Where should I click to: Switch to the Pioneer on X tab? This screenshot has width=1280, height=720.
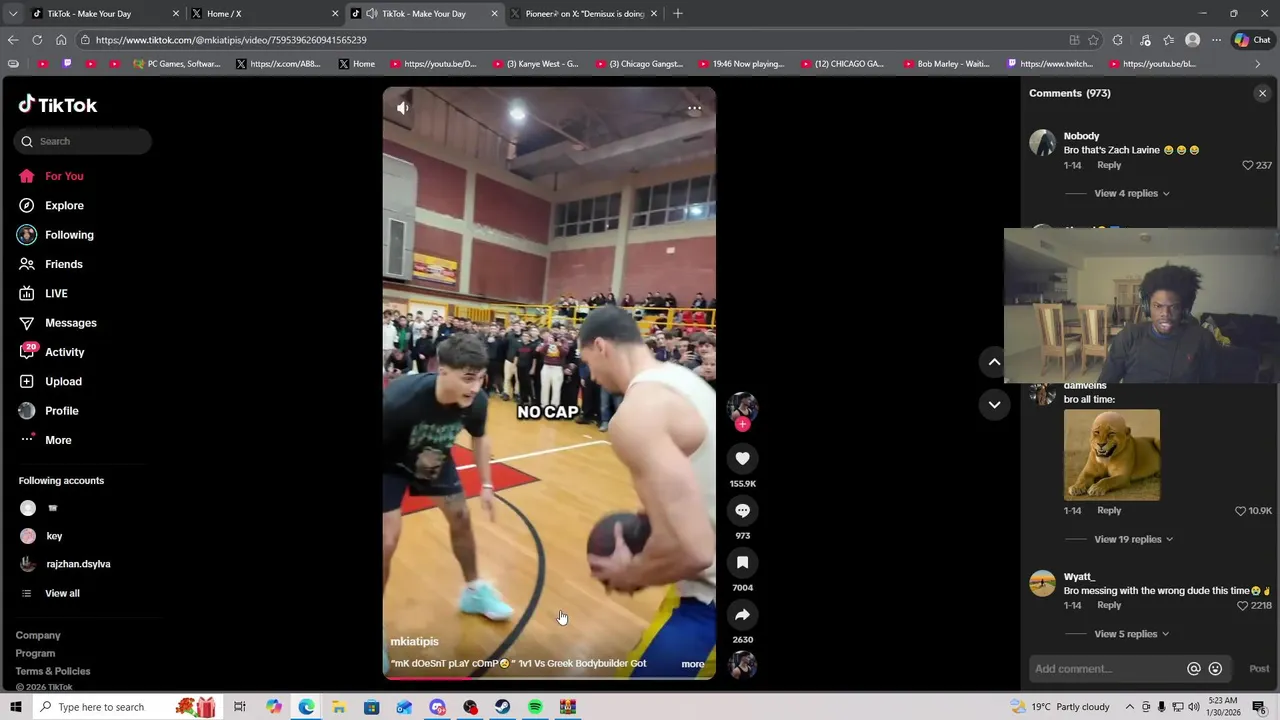[x=583, y=14]
